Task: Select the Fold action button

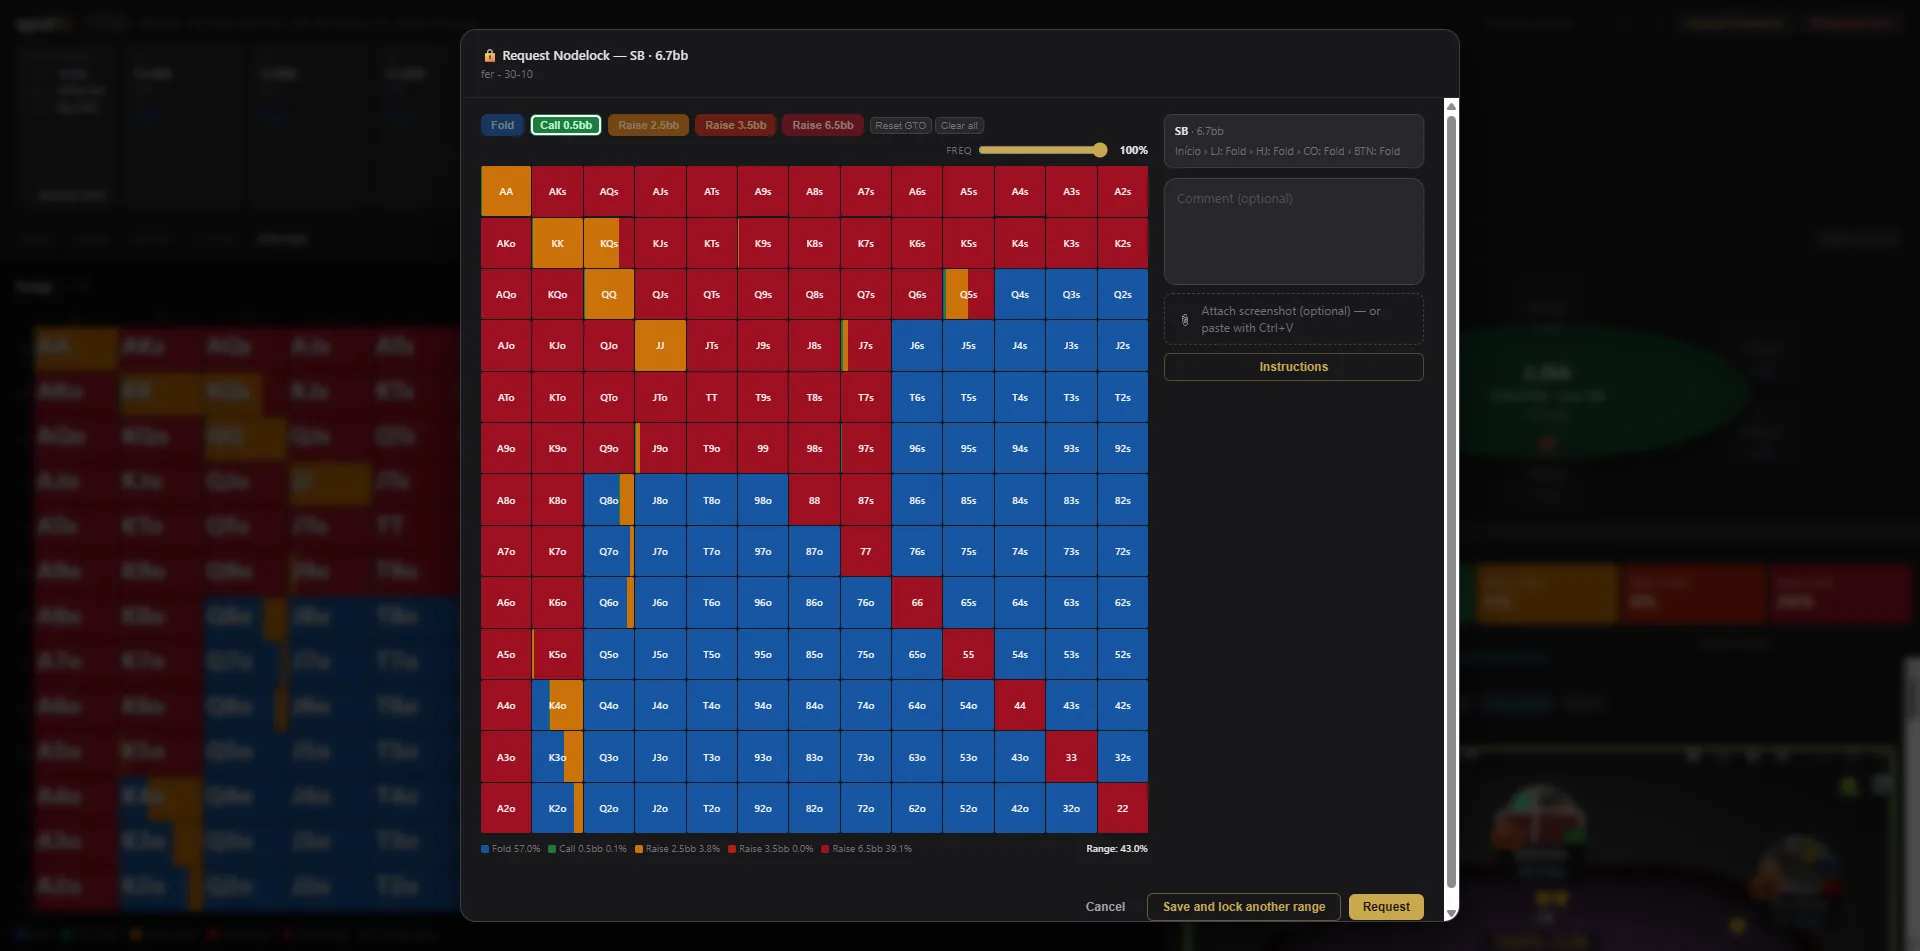Action: [502, 126]
